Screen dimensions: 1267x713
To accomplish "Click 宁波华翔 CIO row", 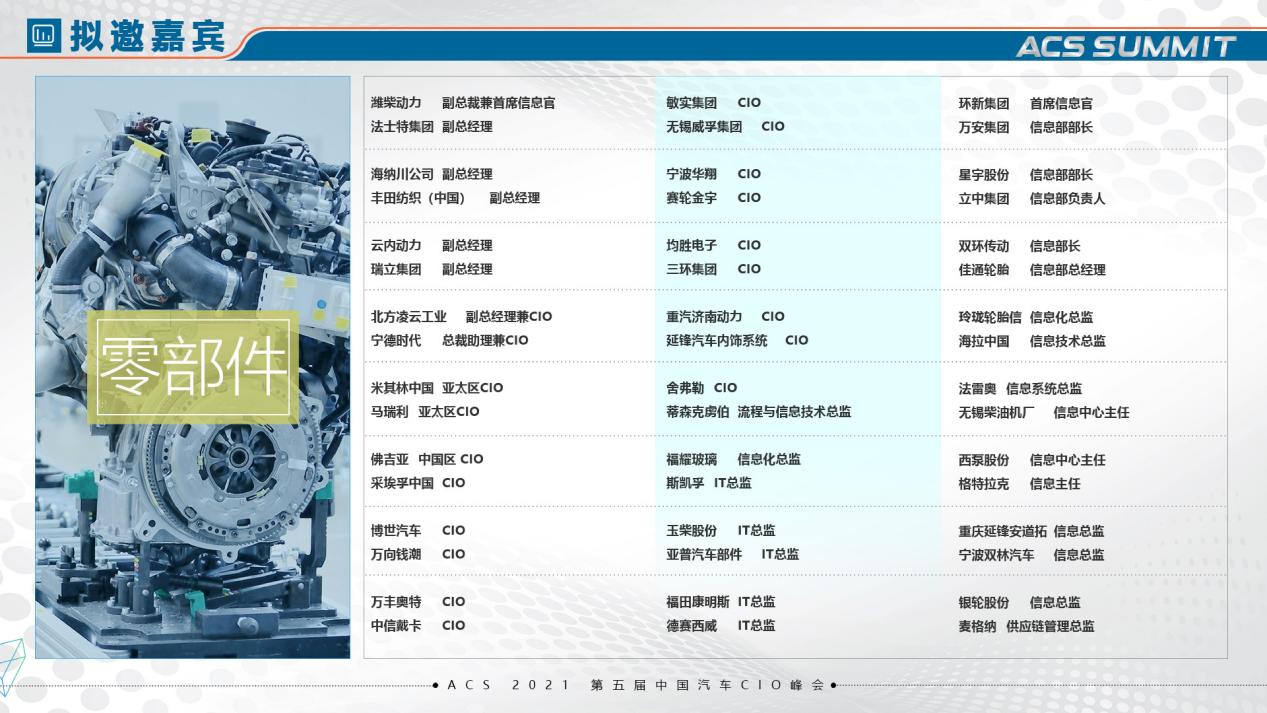I will (x=714, y=174).
